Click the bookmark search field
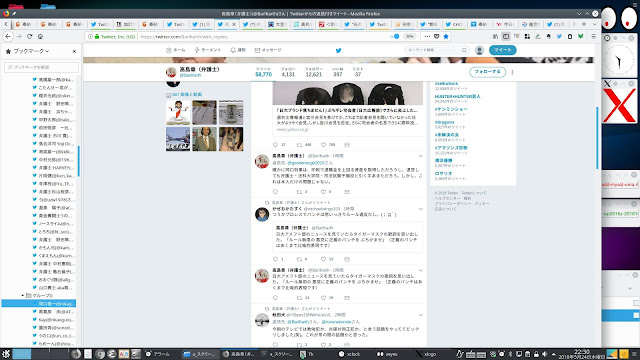640x360 pixels. point(42,67)
